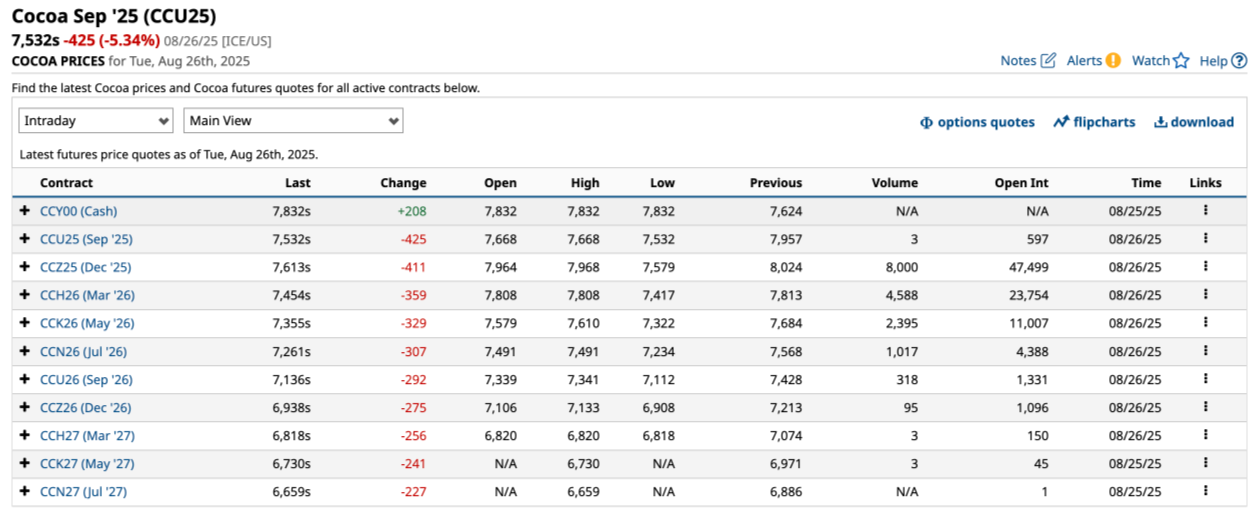
Task: Open the links menu for CCZ26 (Dec '26)
Action: coord(1206,407)
